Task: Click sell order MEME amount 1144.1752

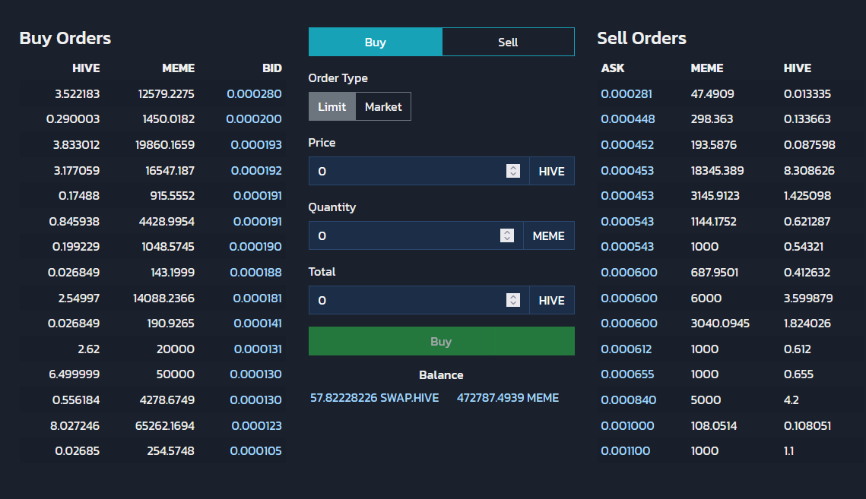Action: click(x=714, y=221)
